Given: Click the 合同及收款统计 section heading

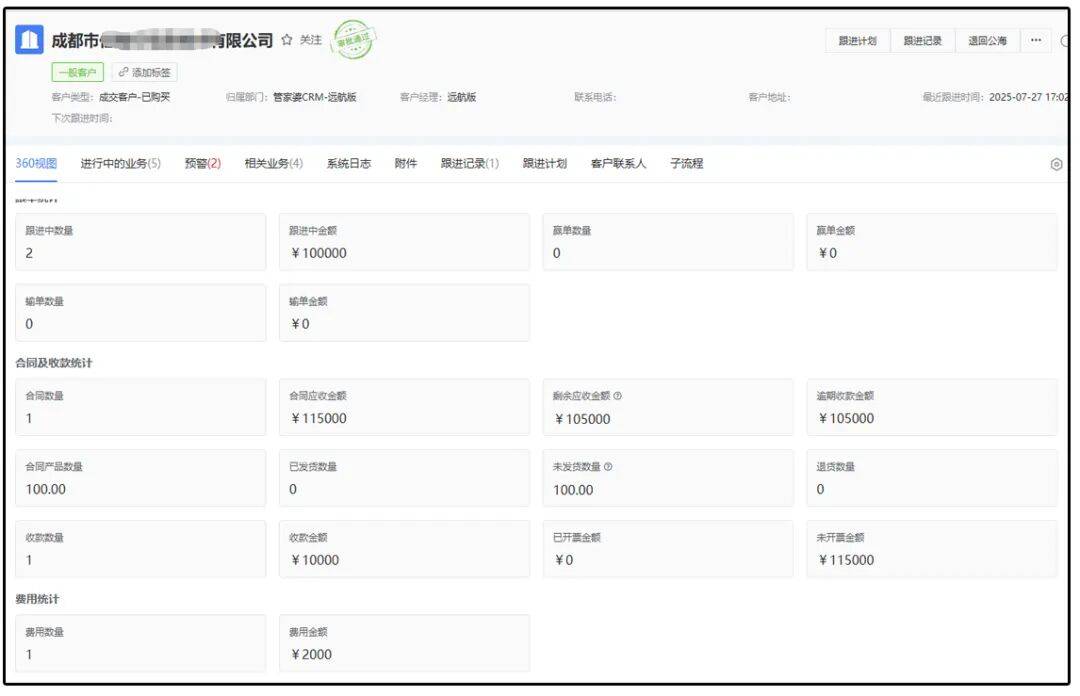Looking at the screenshot, I should point(54,363).
